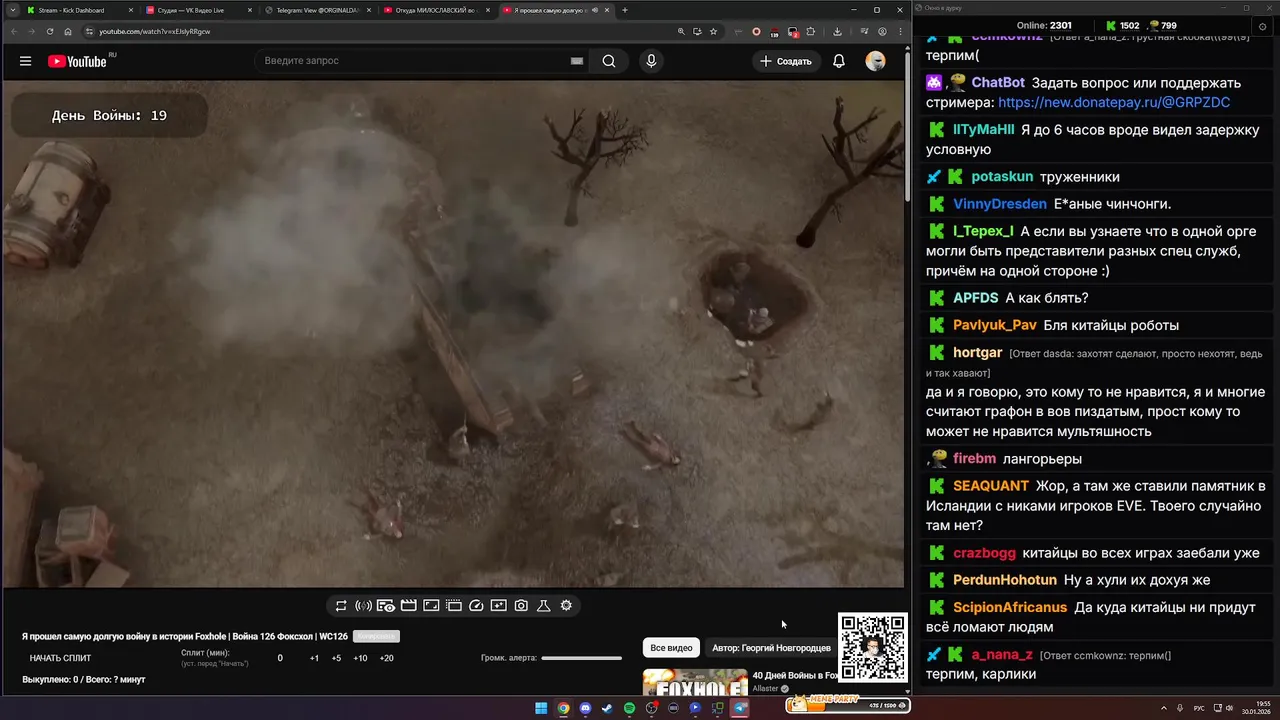The height and width of the screenshot is (720, 1280).
Task: Take a screenshot with the camera icon
Action: [x=521, y=606]
